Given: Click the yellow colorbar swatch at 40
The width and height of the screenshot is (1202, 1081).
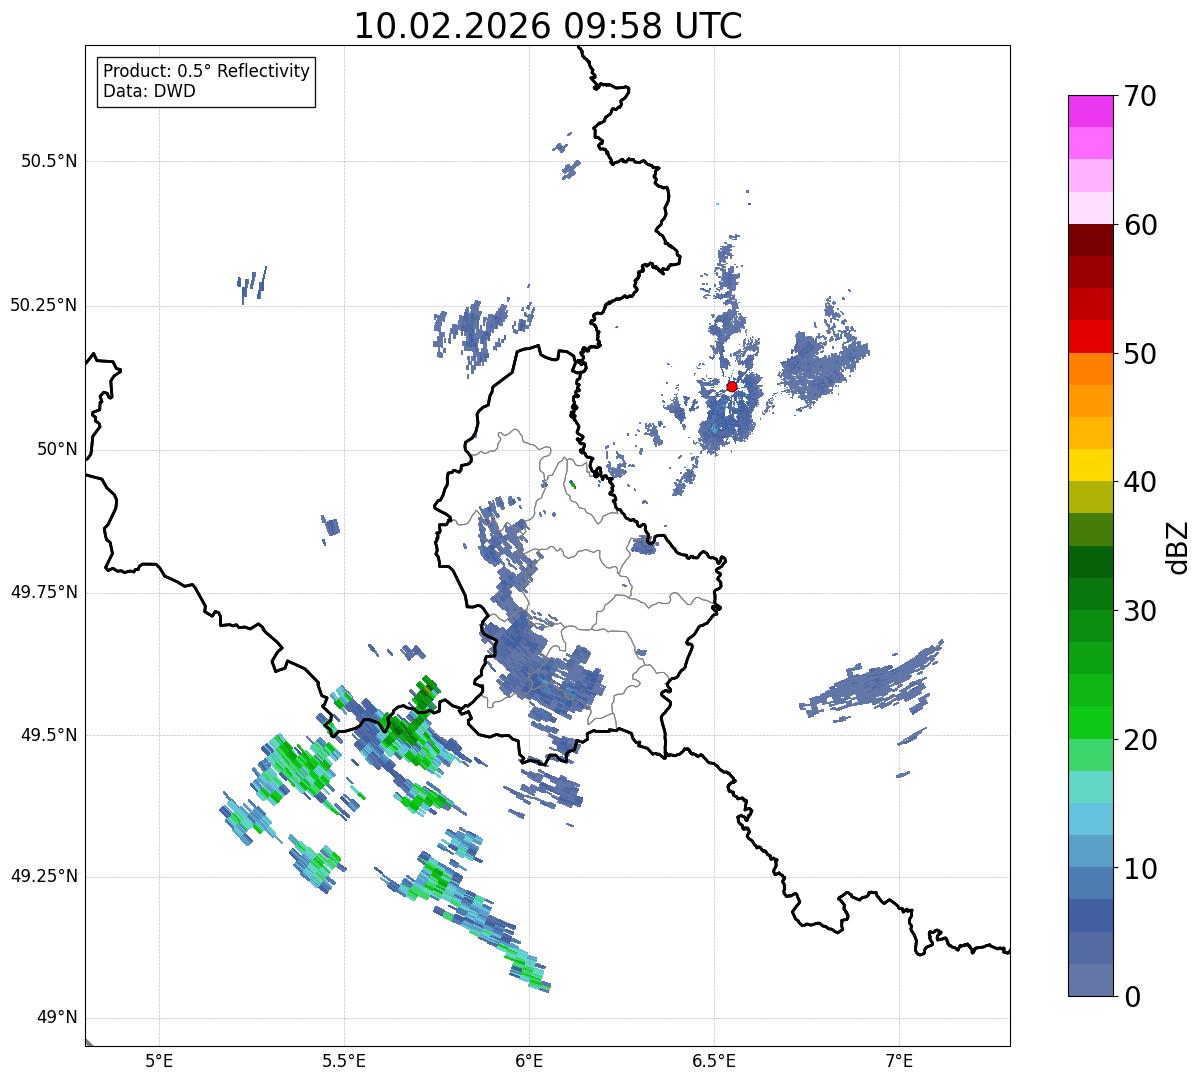Looking at the screenshot, I should tap(1090, 465).
